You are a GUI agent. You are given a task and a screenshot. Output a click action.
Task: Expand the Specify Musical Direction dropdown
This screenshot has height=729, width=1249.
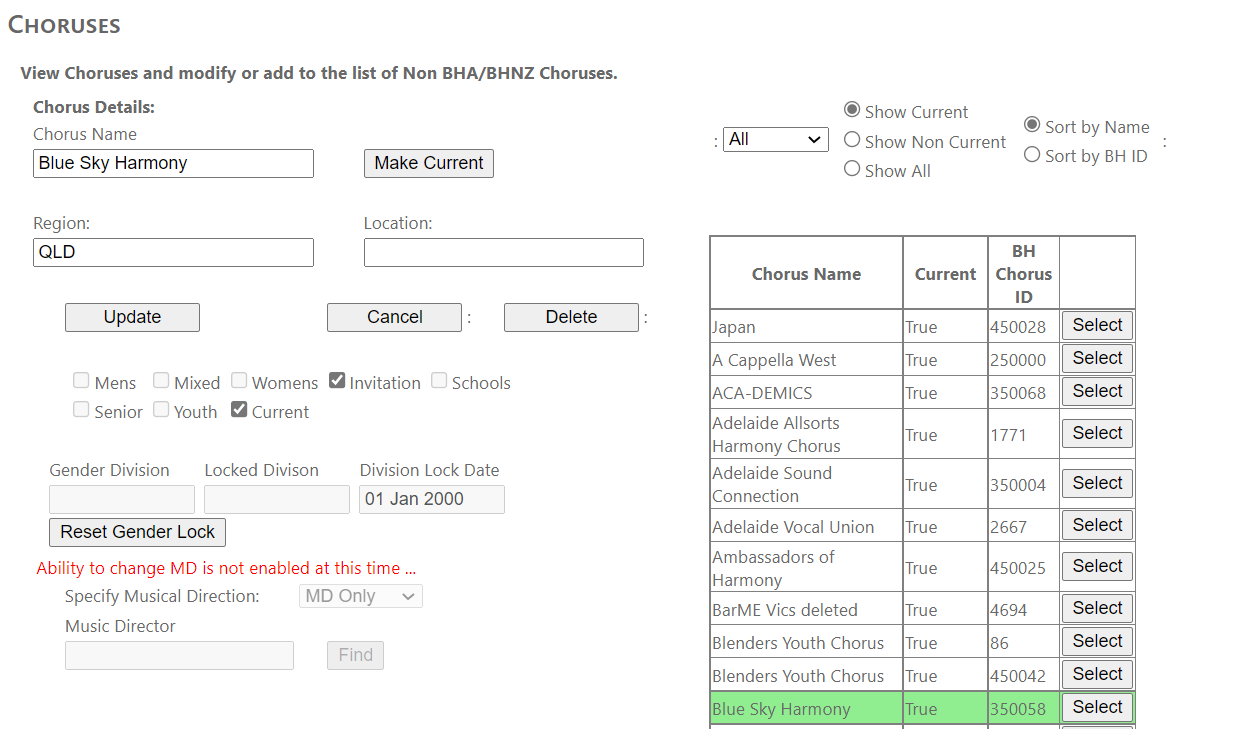tap(361, 596)
